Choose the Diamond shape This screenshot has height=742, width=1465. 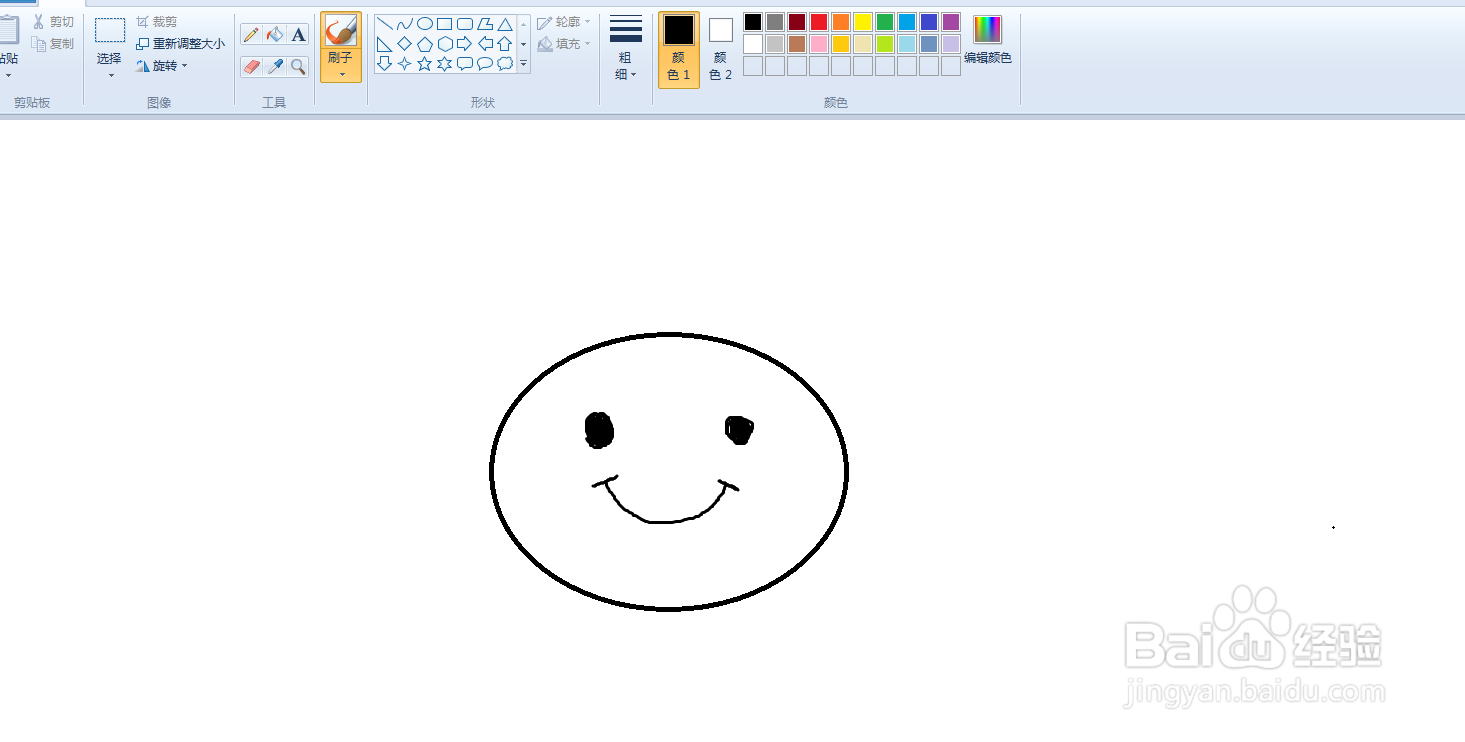click(x=405, y=44)
